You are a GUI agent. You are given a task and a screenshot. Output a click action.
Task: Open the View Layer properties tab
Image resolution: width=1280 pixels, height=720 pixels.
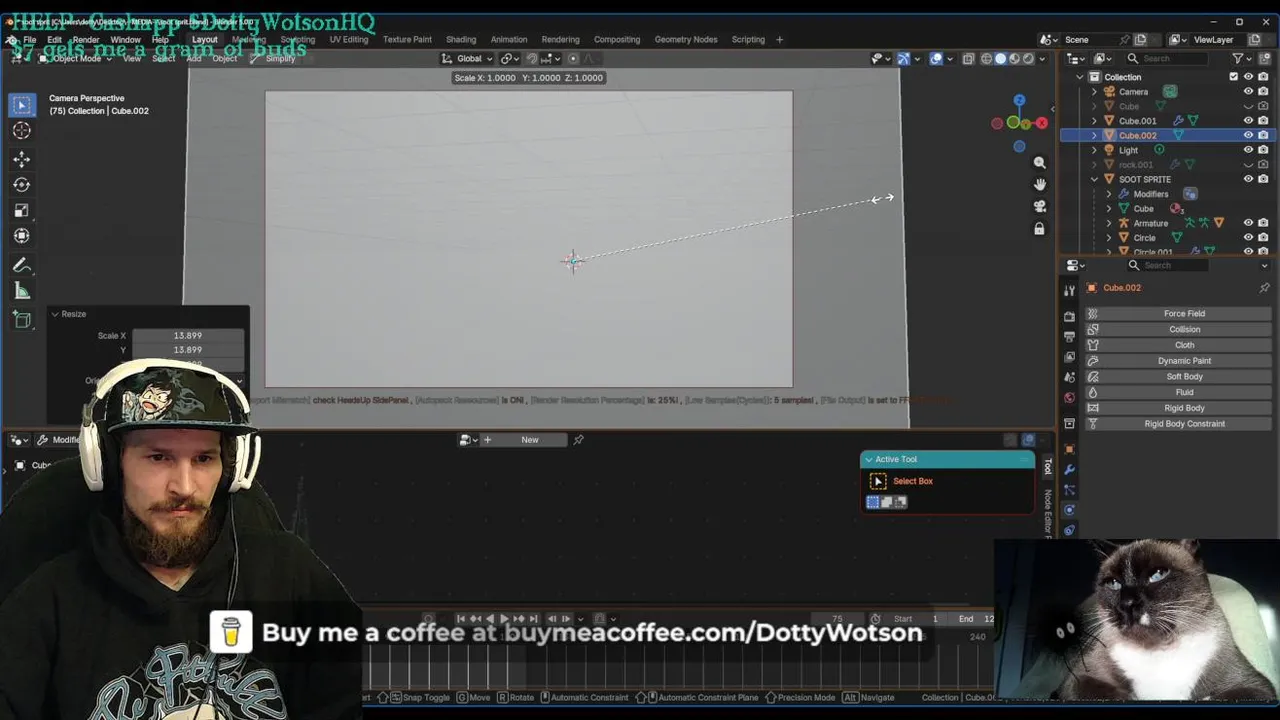(1069, 356)
